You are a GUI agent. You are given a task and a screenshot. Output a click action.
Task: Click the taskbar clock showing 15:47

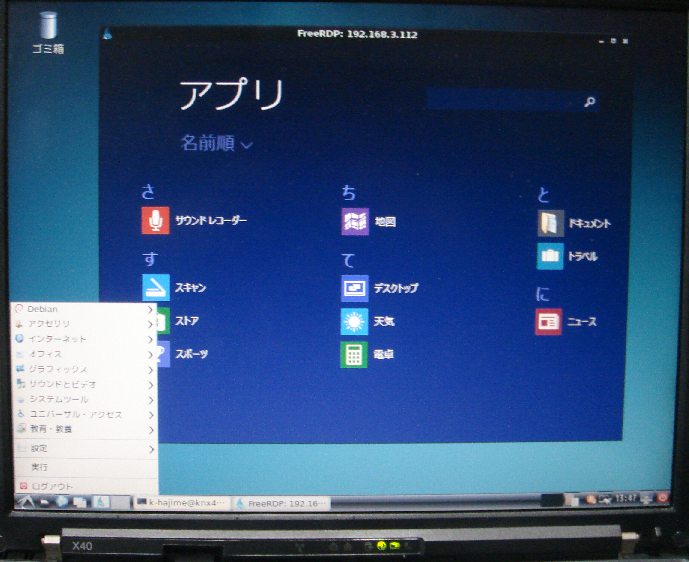pos(626,498)
